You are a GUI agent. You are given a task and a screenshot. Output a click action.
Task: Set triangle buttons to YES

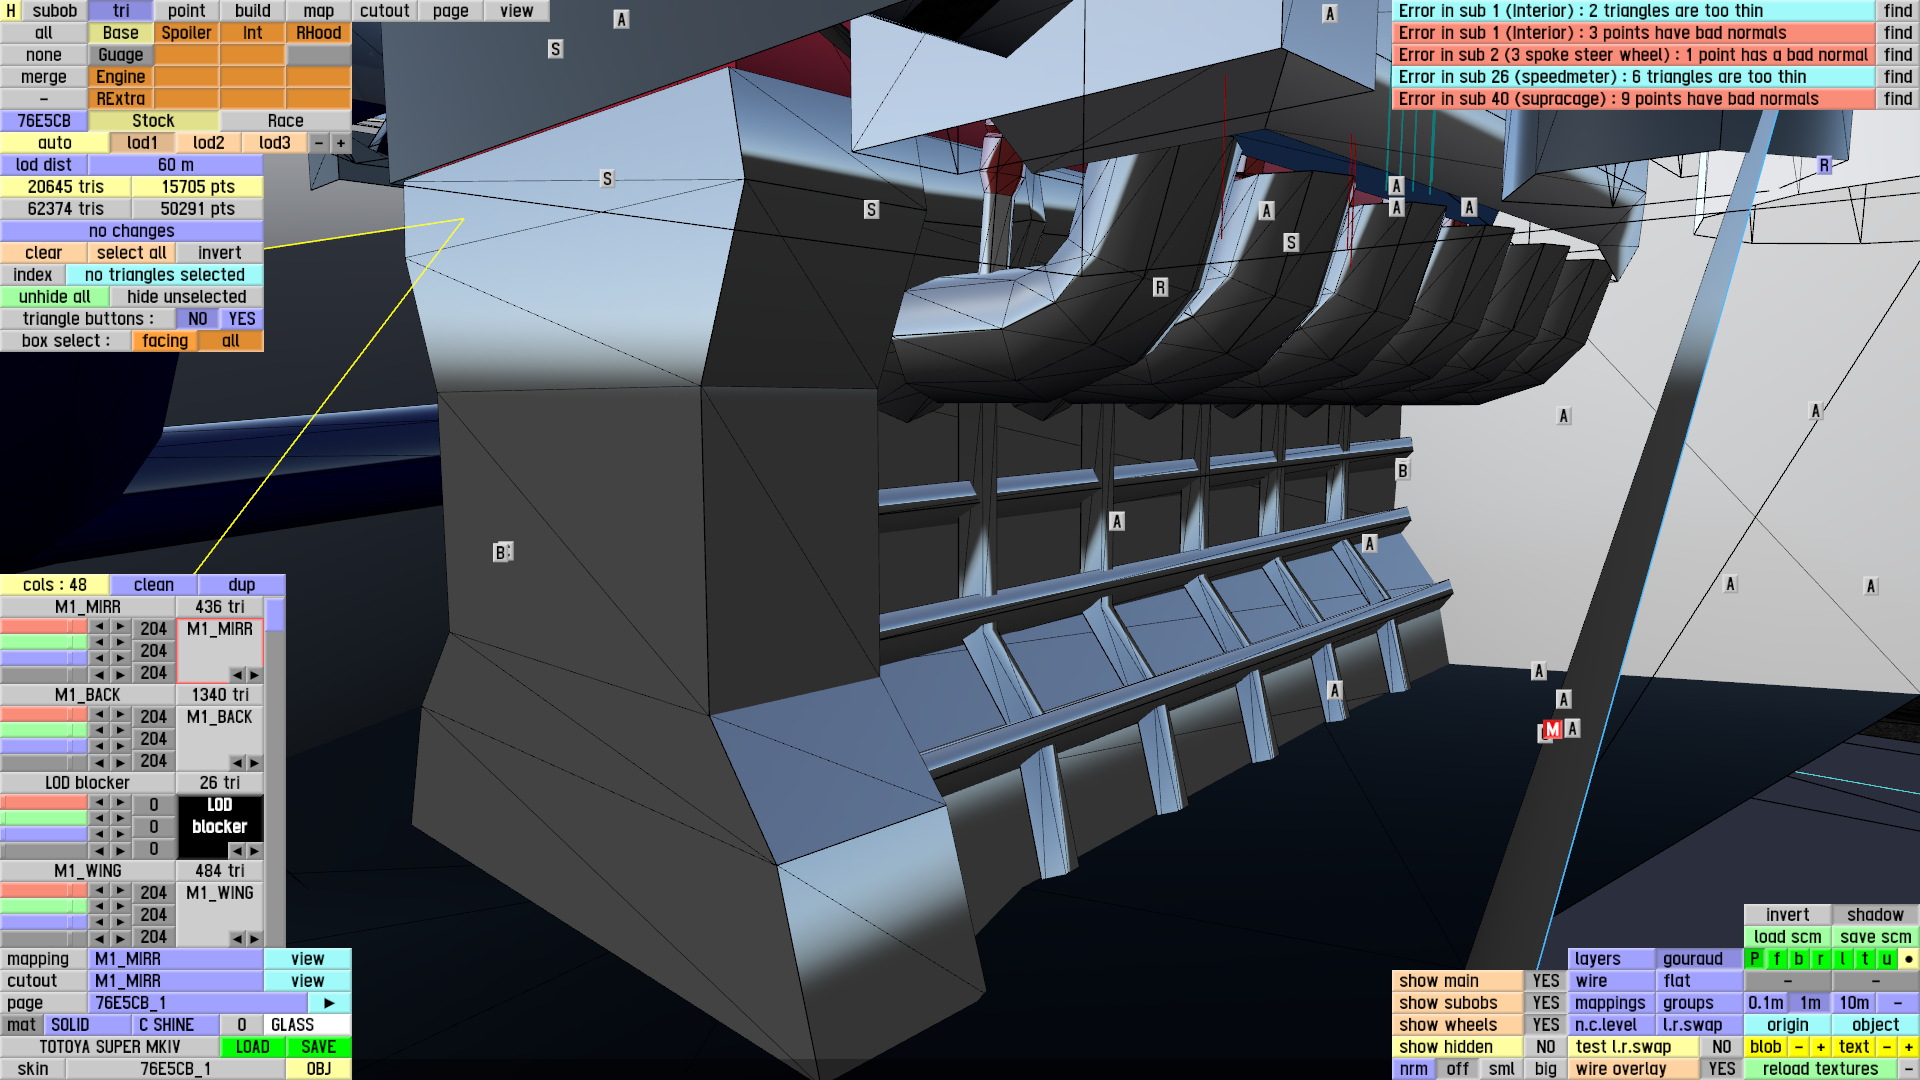click(x=242, y=319)
